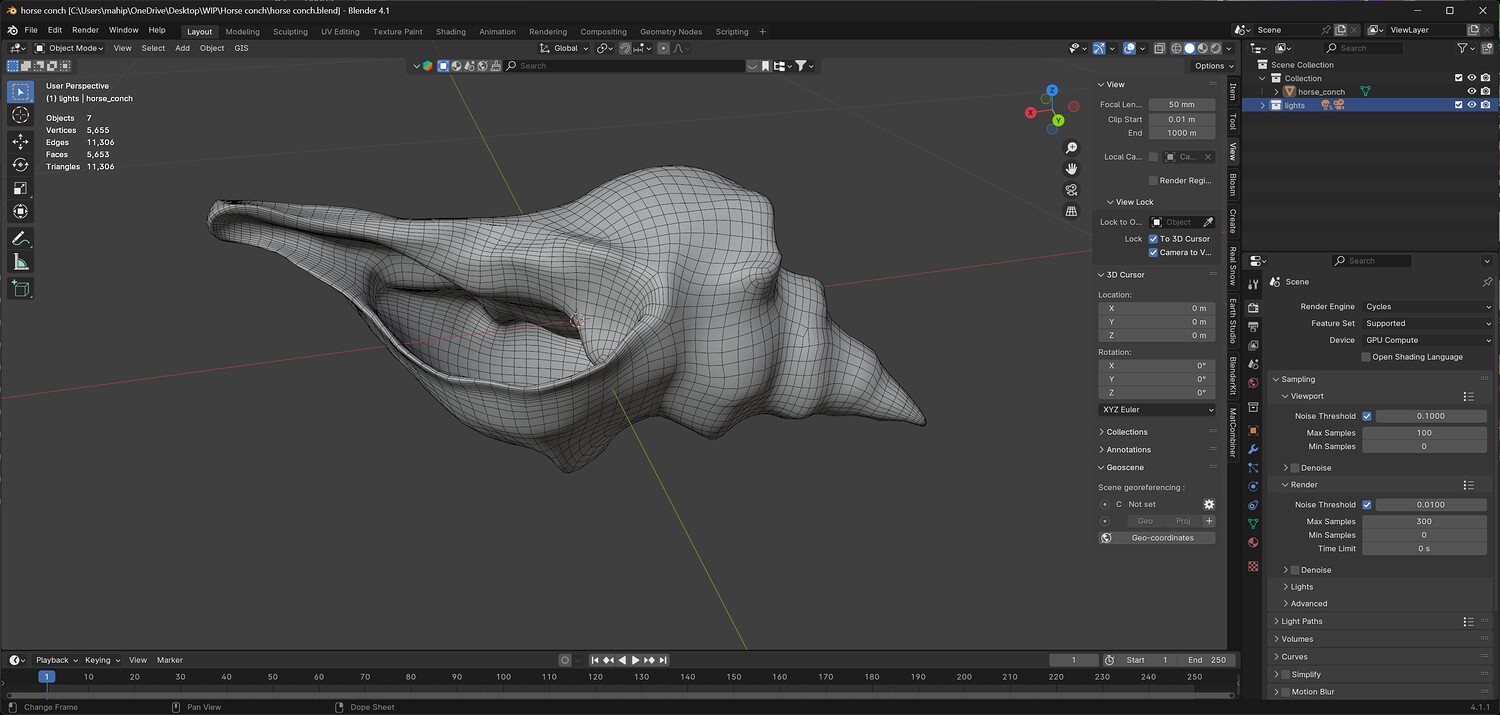1500x715 pixels.
Task: Open the Render Engine dropdown
Action: click(1427, 307)
